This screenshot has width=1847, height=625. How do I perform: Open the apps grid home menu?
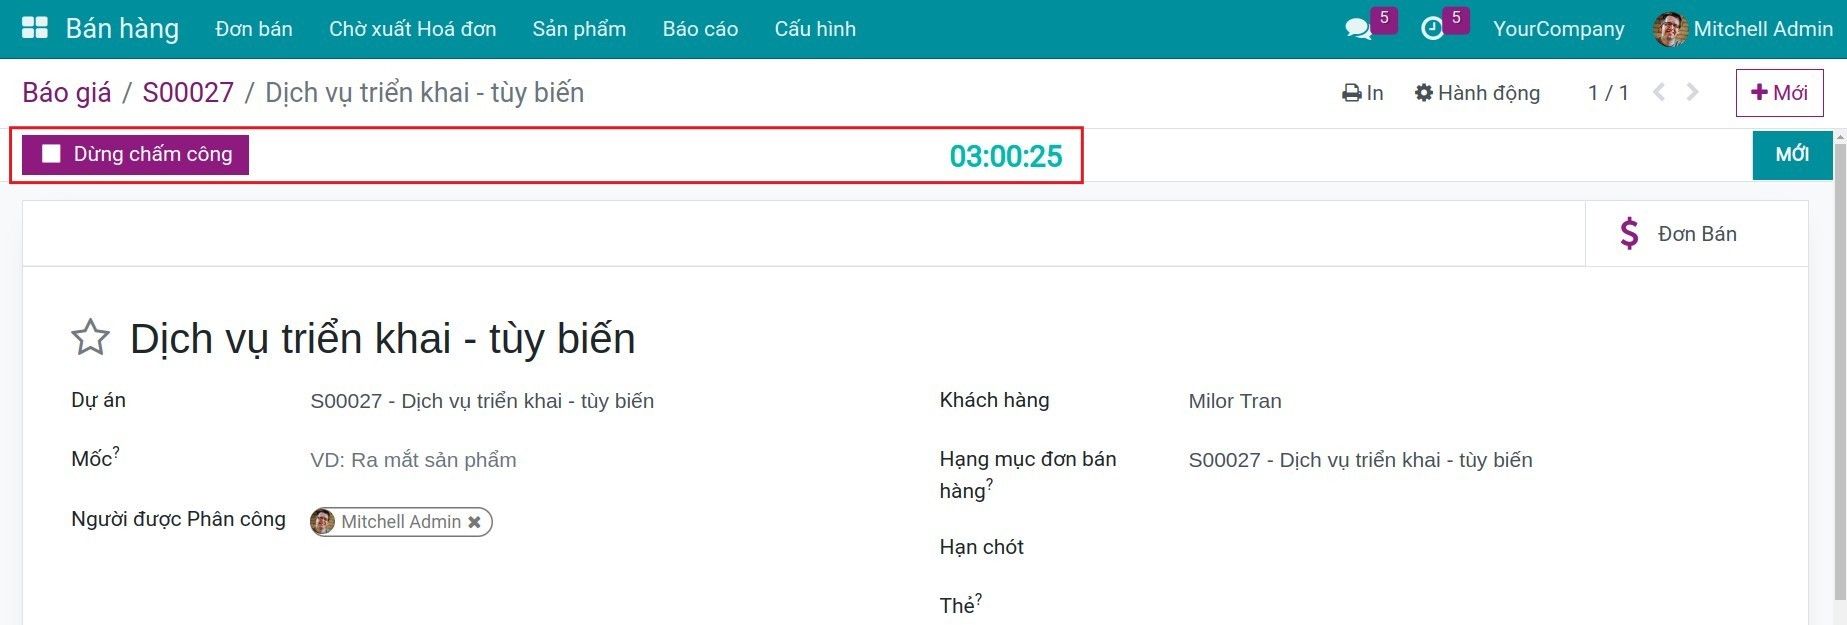click(35, 28)
